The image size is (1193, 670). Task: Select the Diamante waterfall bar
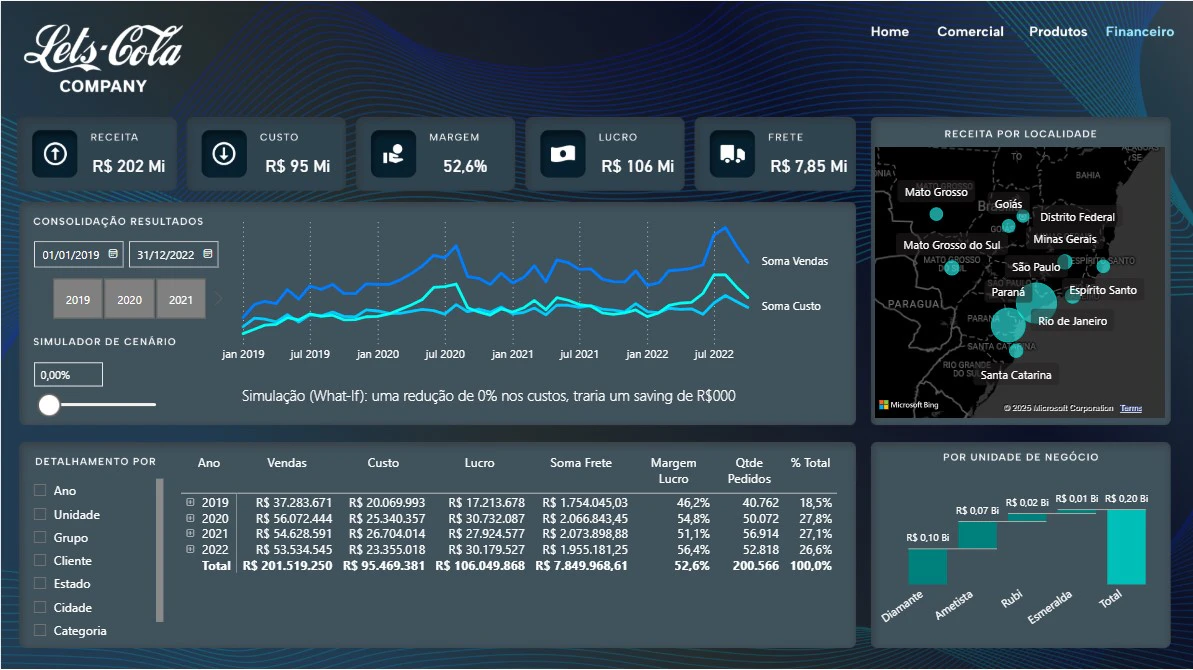(x=927, y=567)
